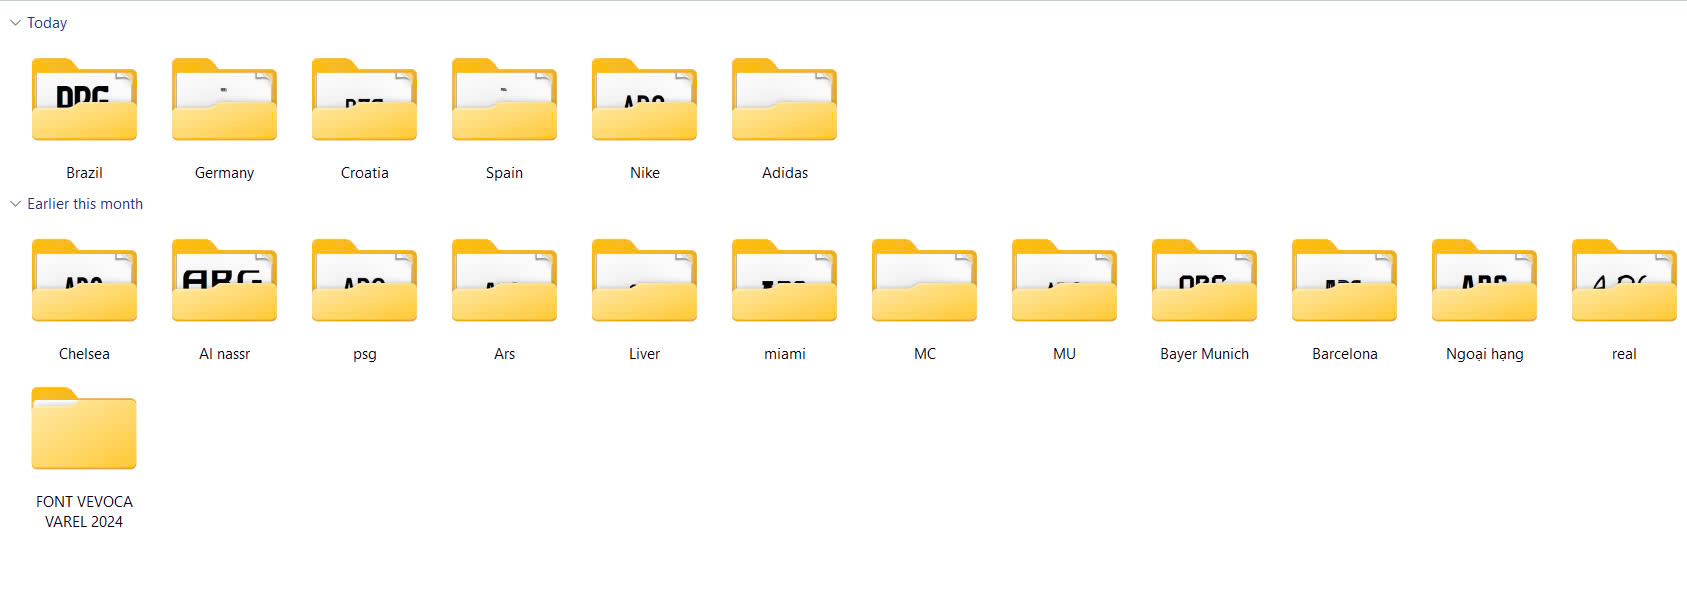Click the Earlier this month header label

85,204
